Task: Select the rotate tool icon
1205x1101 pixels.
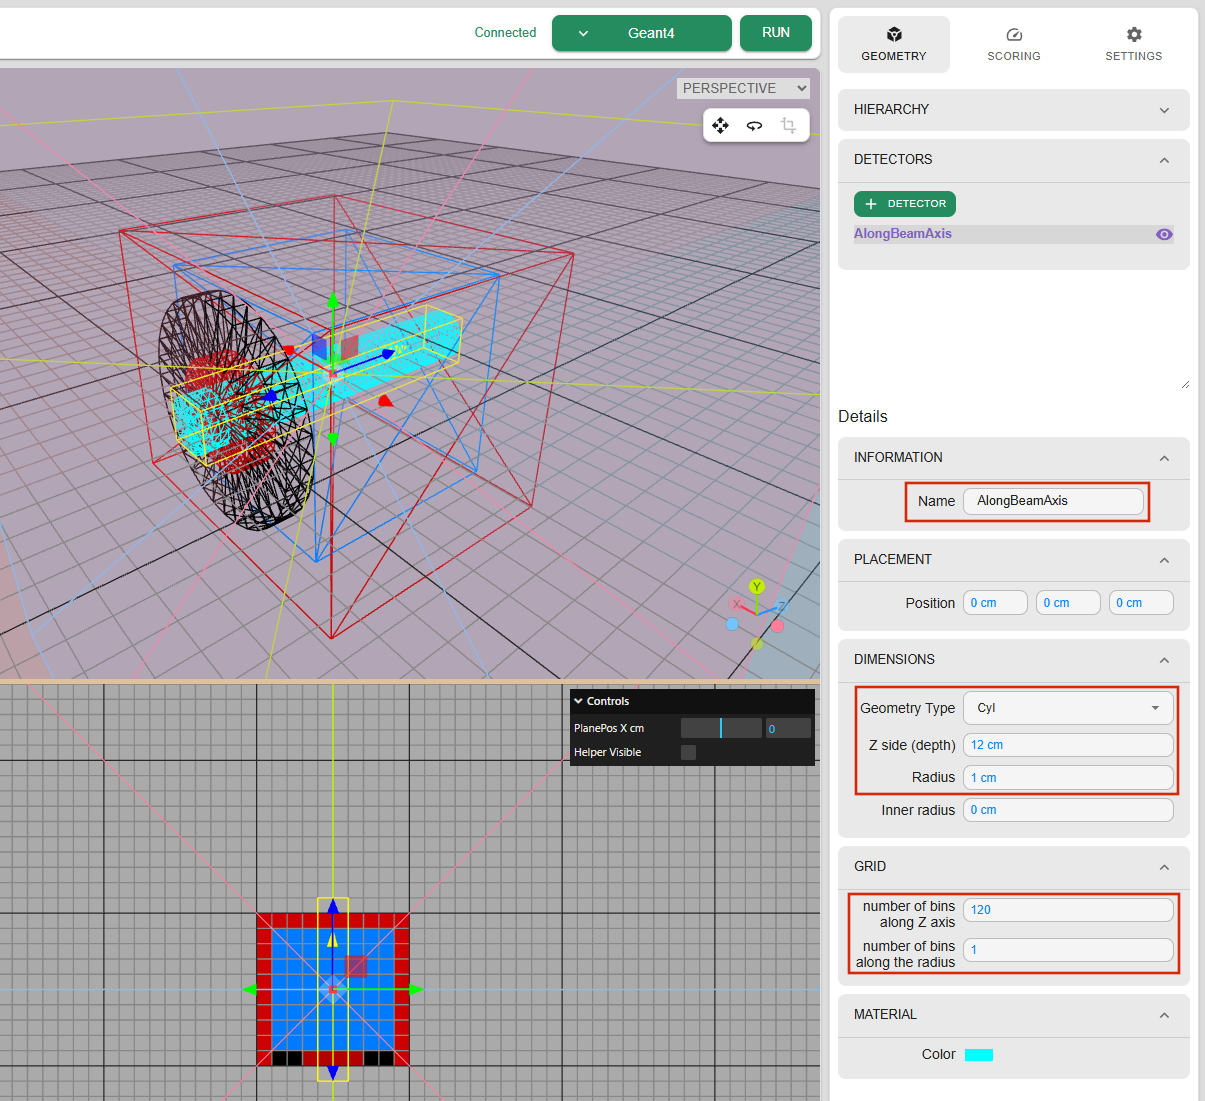Action: (x=754, y=125)
